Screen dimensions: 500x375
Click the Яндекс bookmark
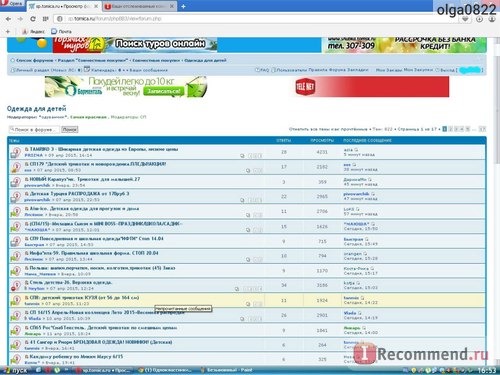pyautogui.click(x=33, y=31)
